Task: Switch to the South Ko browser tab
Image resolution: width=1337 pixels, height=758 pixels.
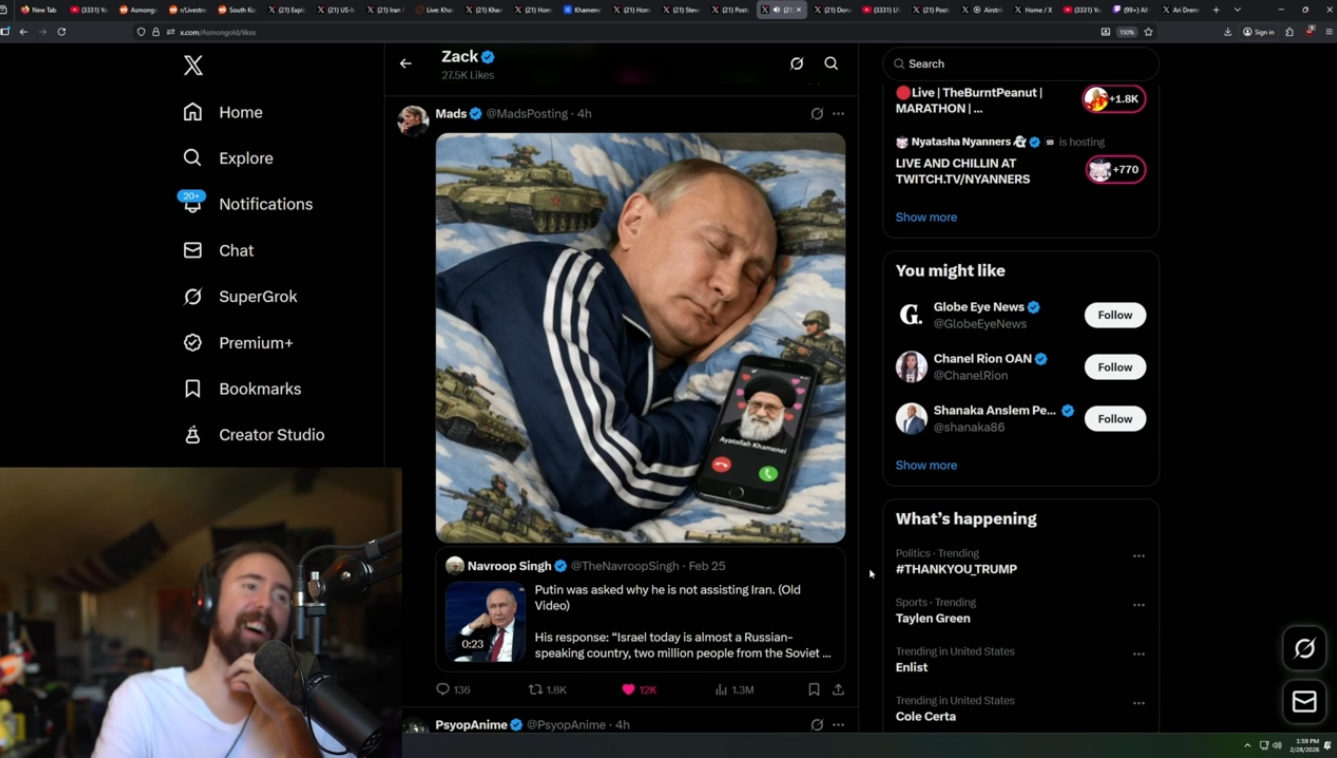Action: [236, 10]
